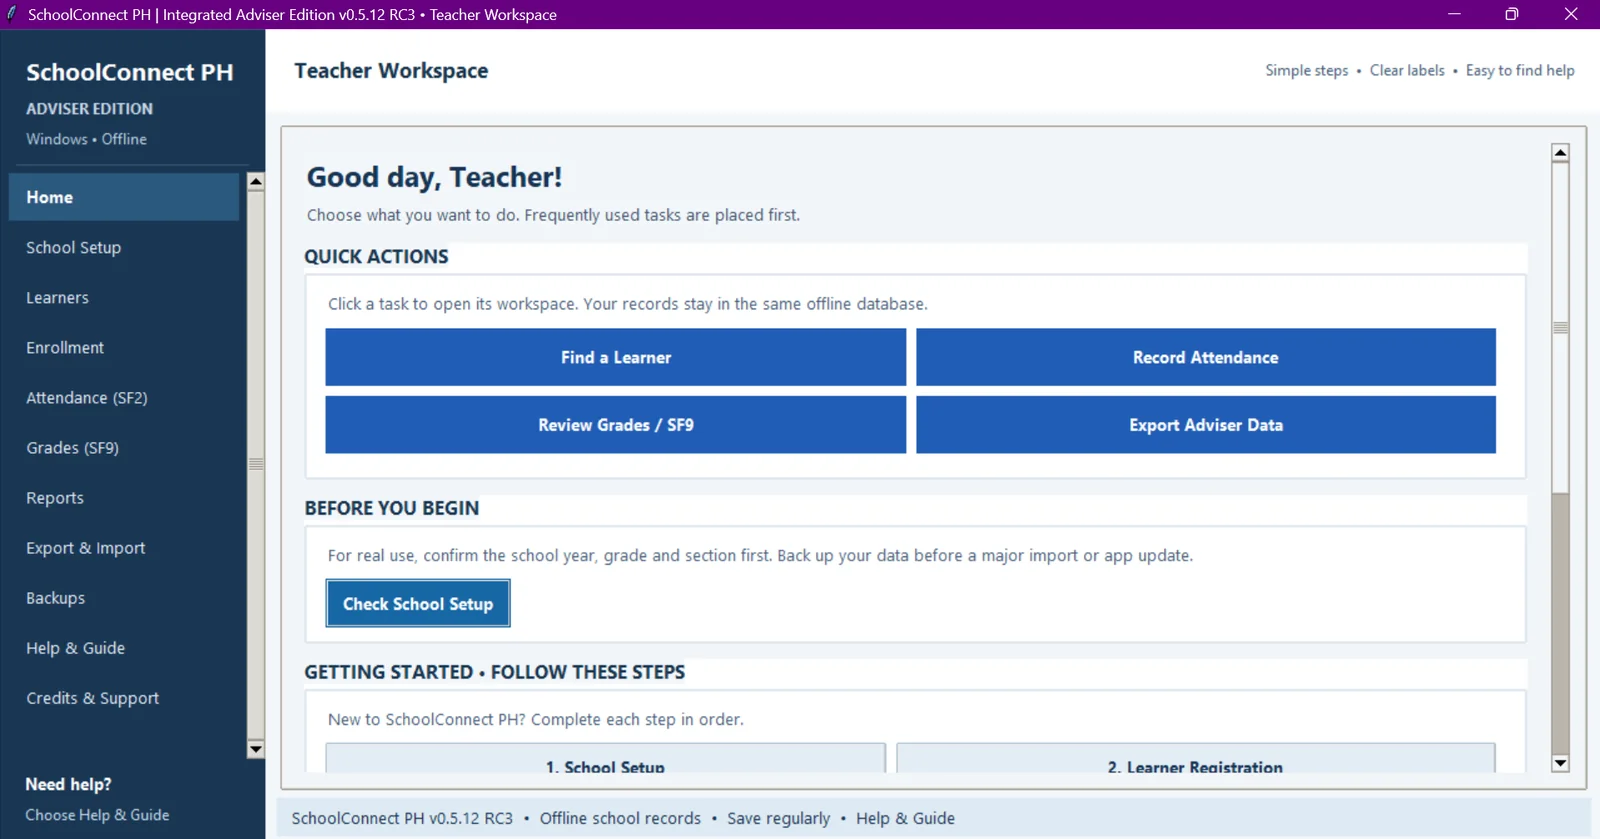Click sidebar scrollbar down arrow

tap(256, 749)
